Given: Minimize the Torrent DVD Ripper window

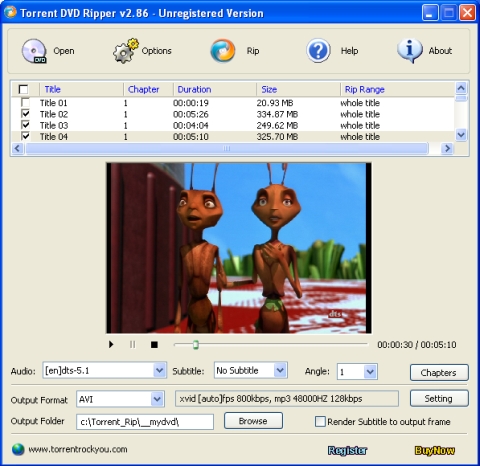Looking at the screenshot, I should 430,13.
